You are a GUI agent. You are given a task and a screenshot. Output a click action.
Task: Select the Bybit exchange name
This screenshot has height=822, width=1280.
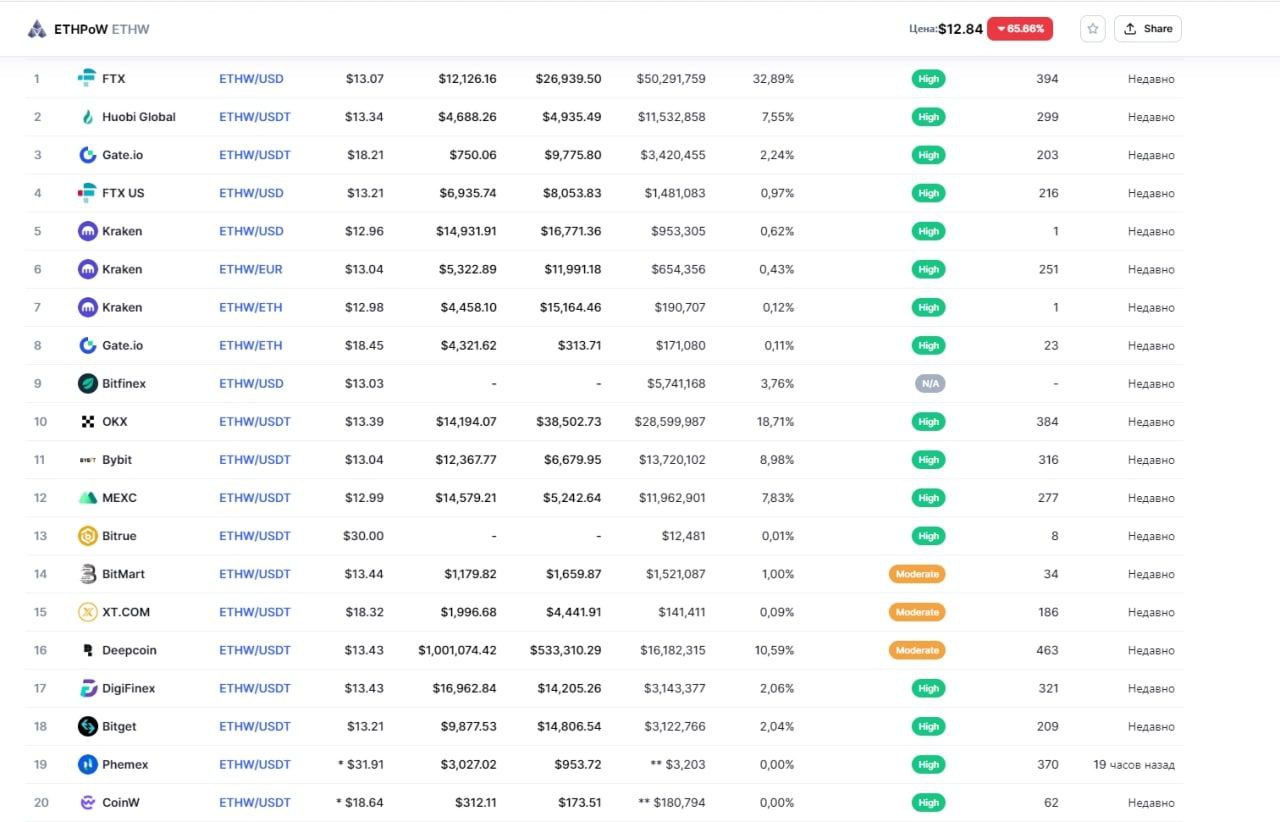tap(117, 460)
